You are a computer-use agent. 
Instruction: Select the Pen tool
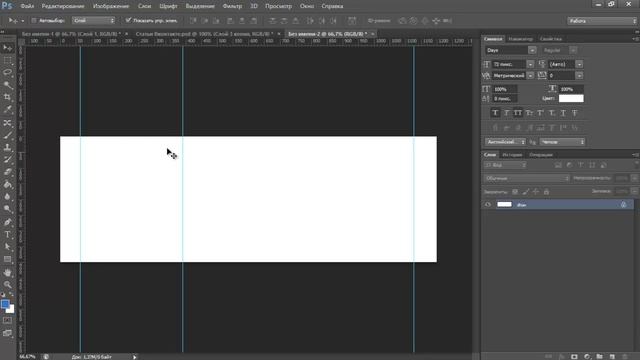[7, 222]
